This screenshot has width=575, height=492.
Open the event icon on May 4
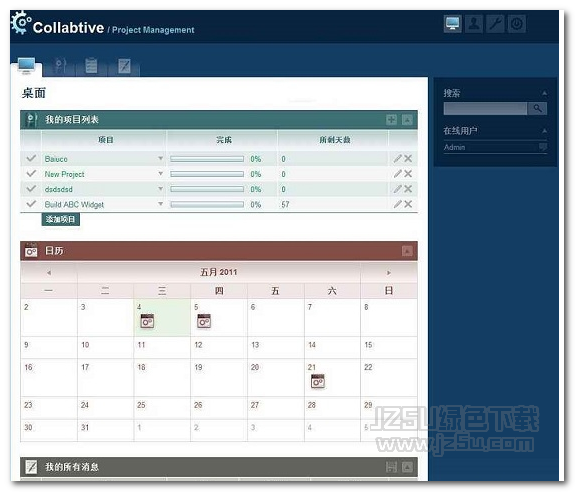click(147, 321)
